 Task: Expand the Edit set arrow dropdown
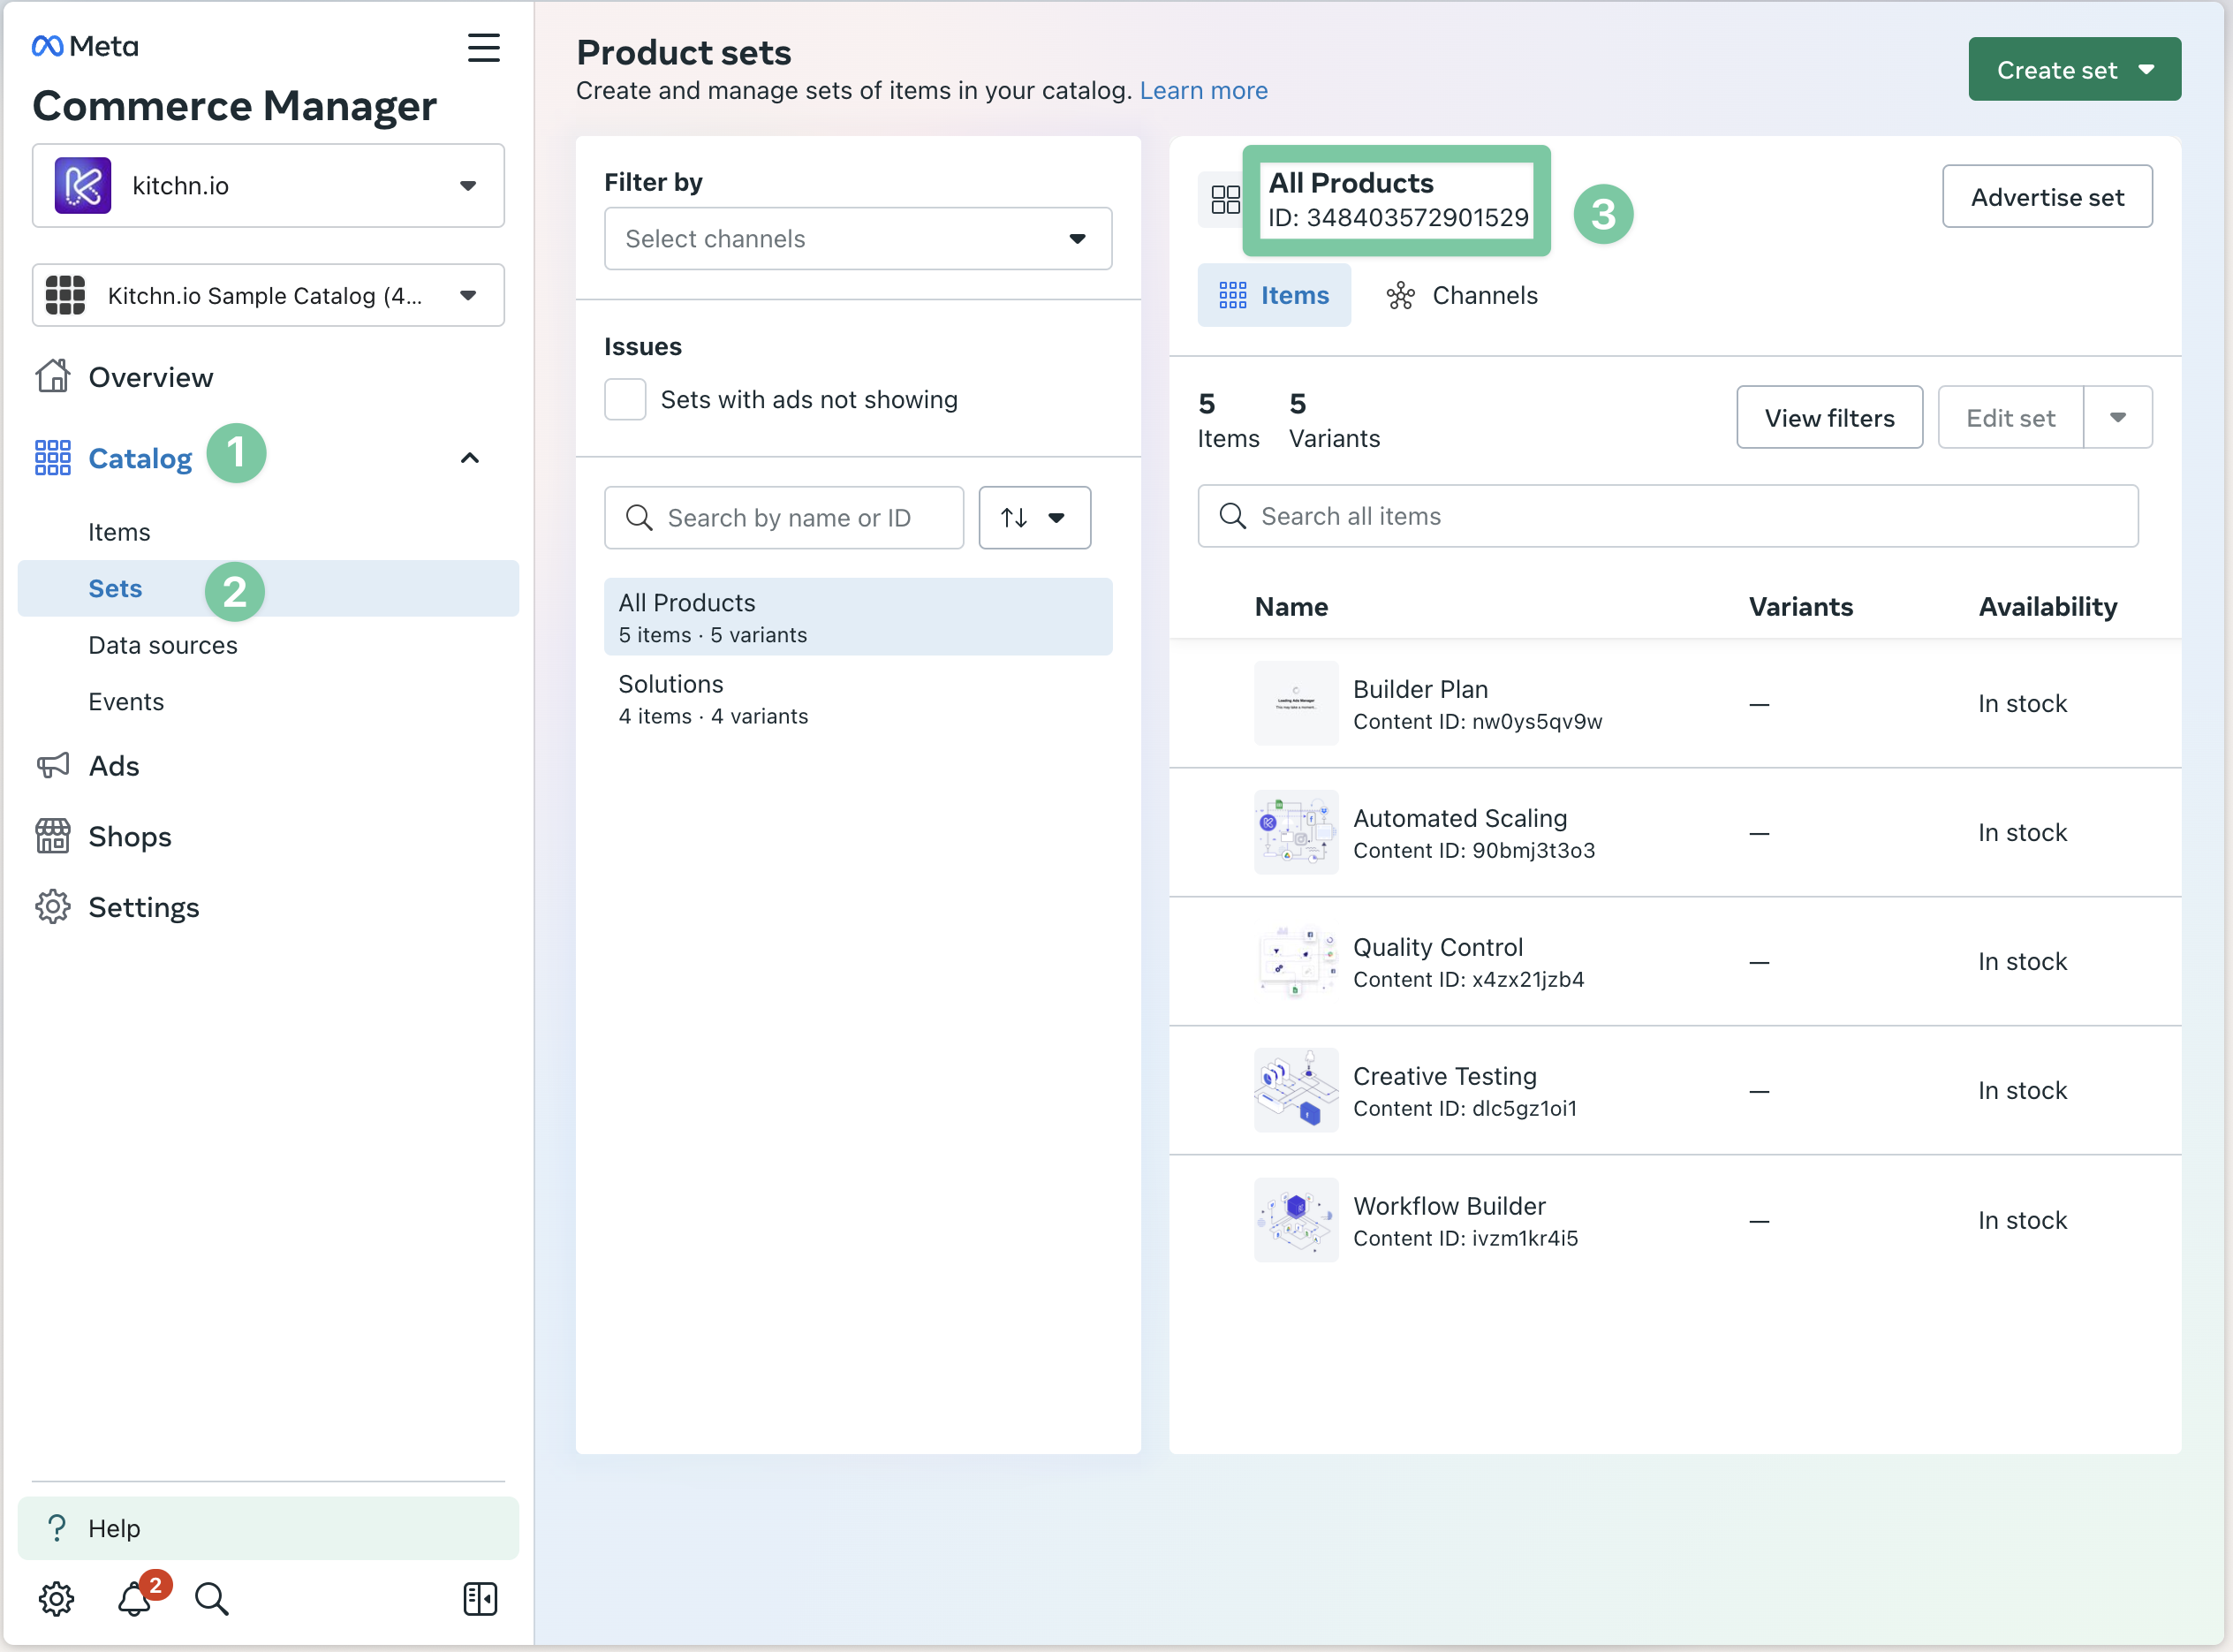click(2117, 418)
